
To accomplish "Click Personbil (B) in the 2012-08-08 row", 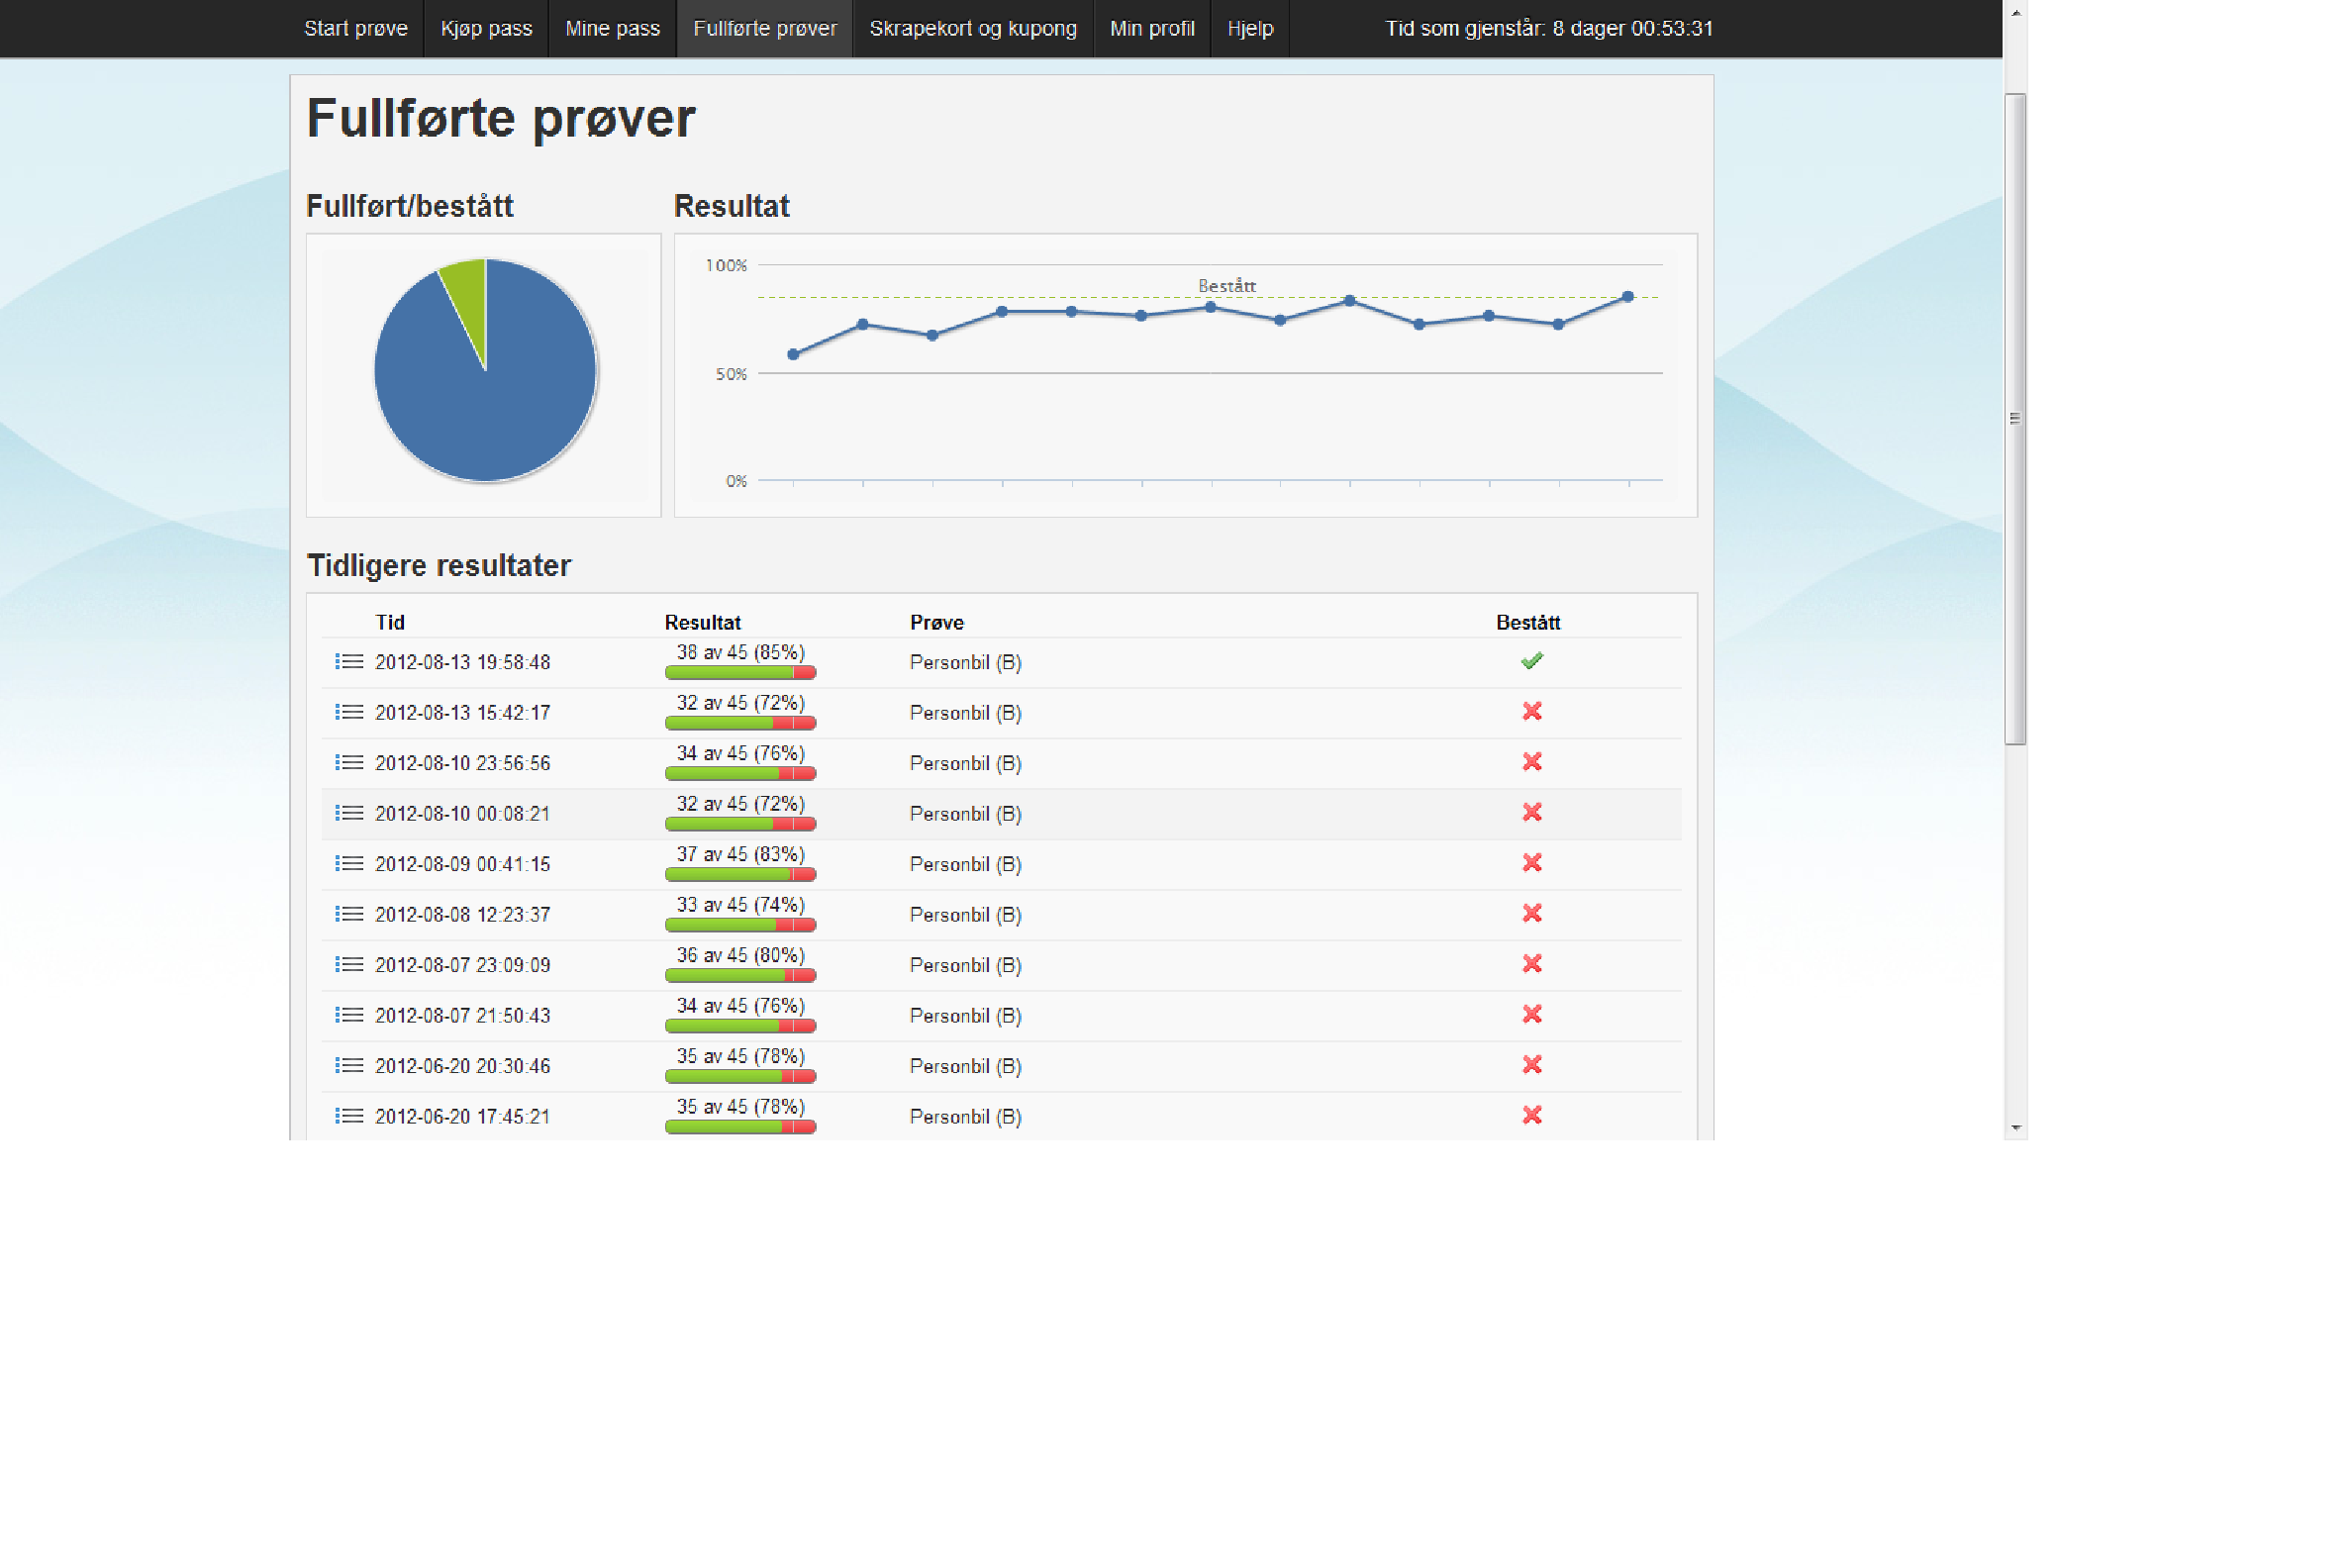I will click(x=966, y=914).
